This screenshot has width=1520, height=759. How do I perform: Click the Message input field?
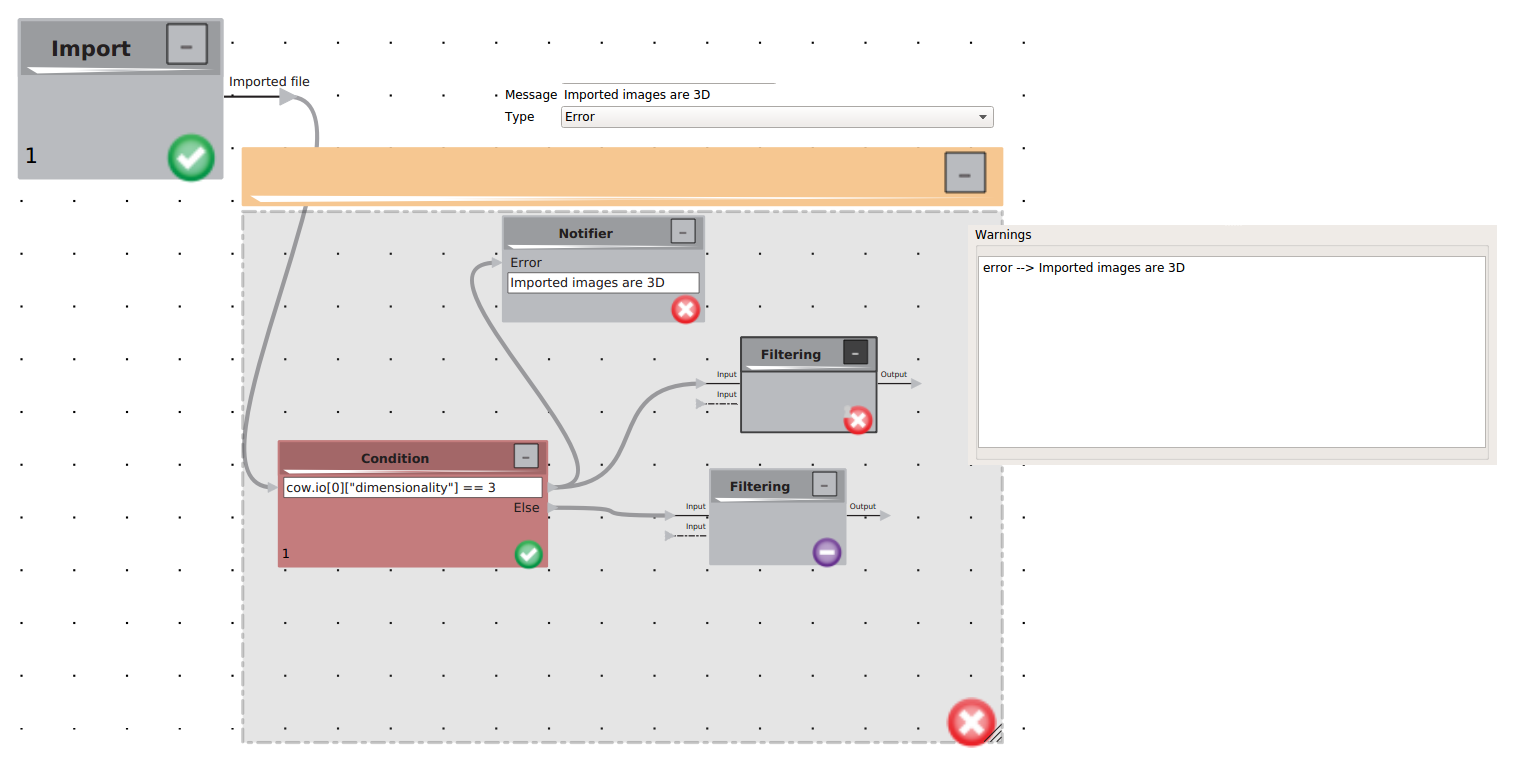coord(668,95)
